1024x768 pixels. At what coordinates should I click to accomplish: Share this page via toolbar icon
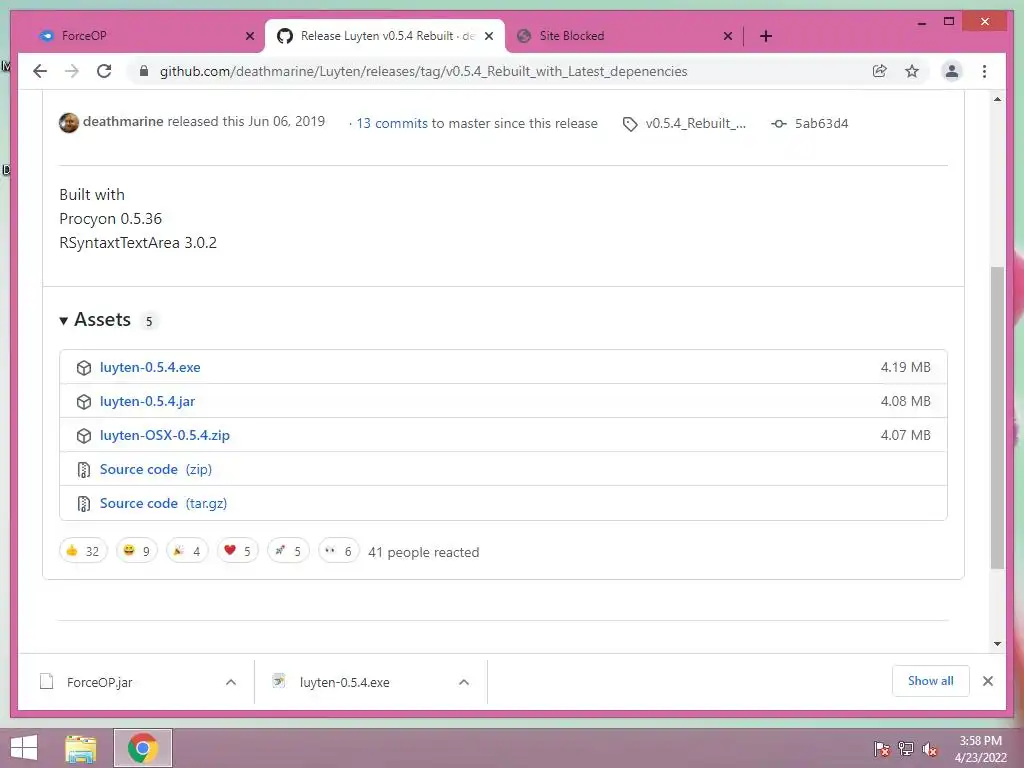pos(880,71)
